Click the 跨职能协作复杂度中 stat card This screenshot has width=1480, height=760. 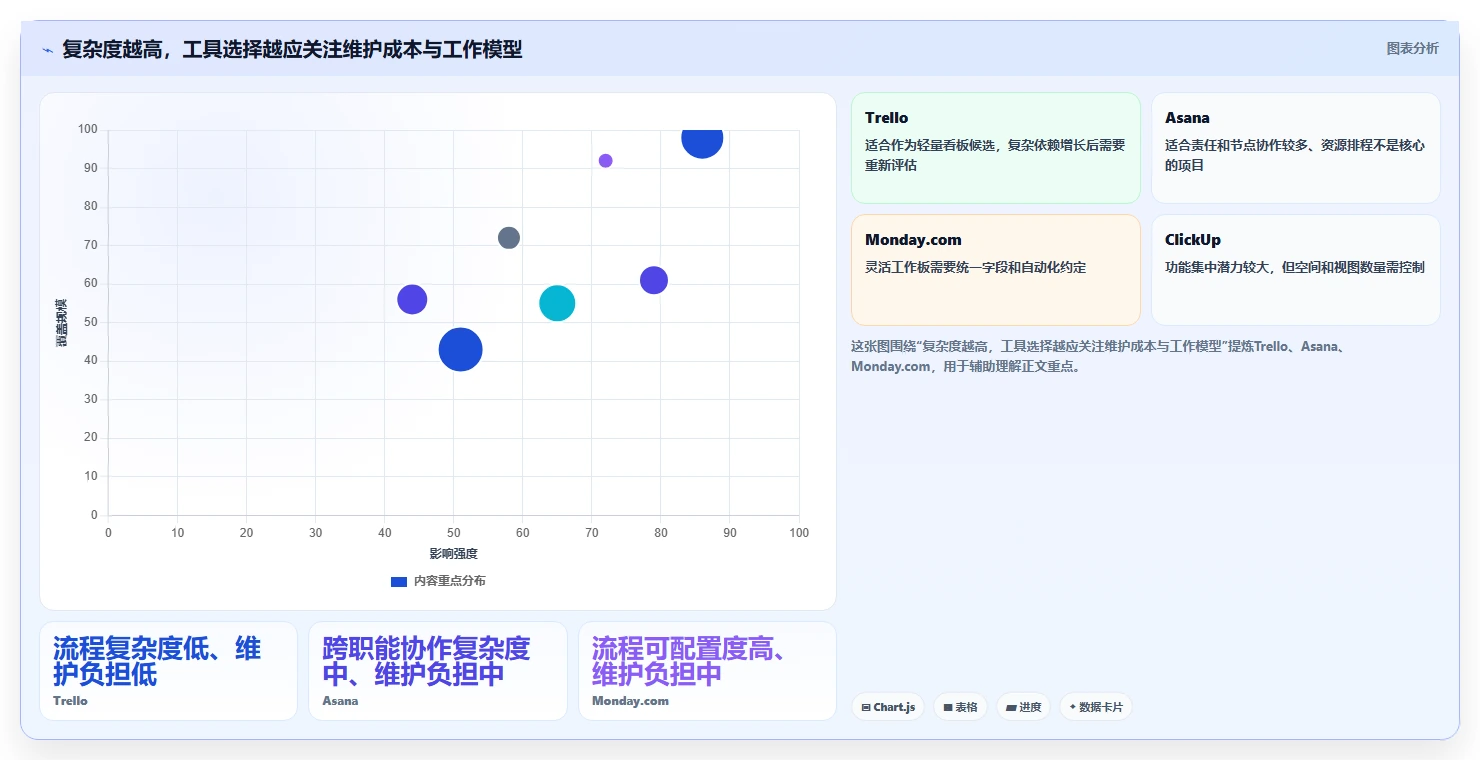tap(438, 671)
